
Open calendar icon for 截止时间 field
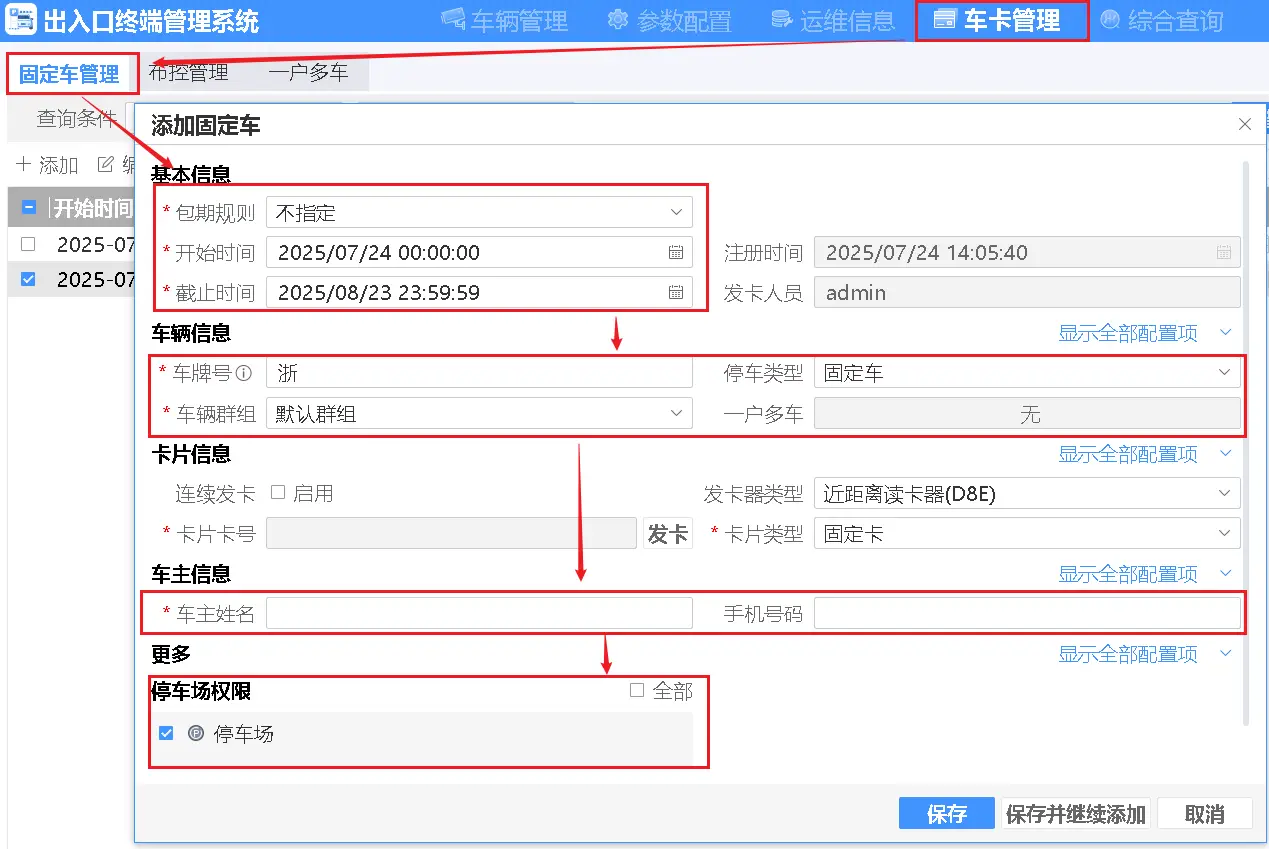coord(676,293)
